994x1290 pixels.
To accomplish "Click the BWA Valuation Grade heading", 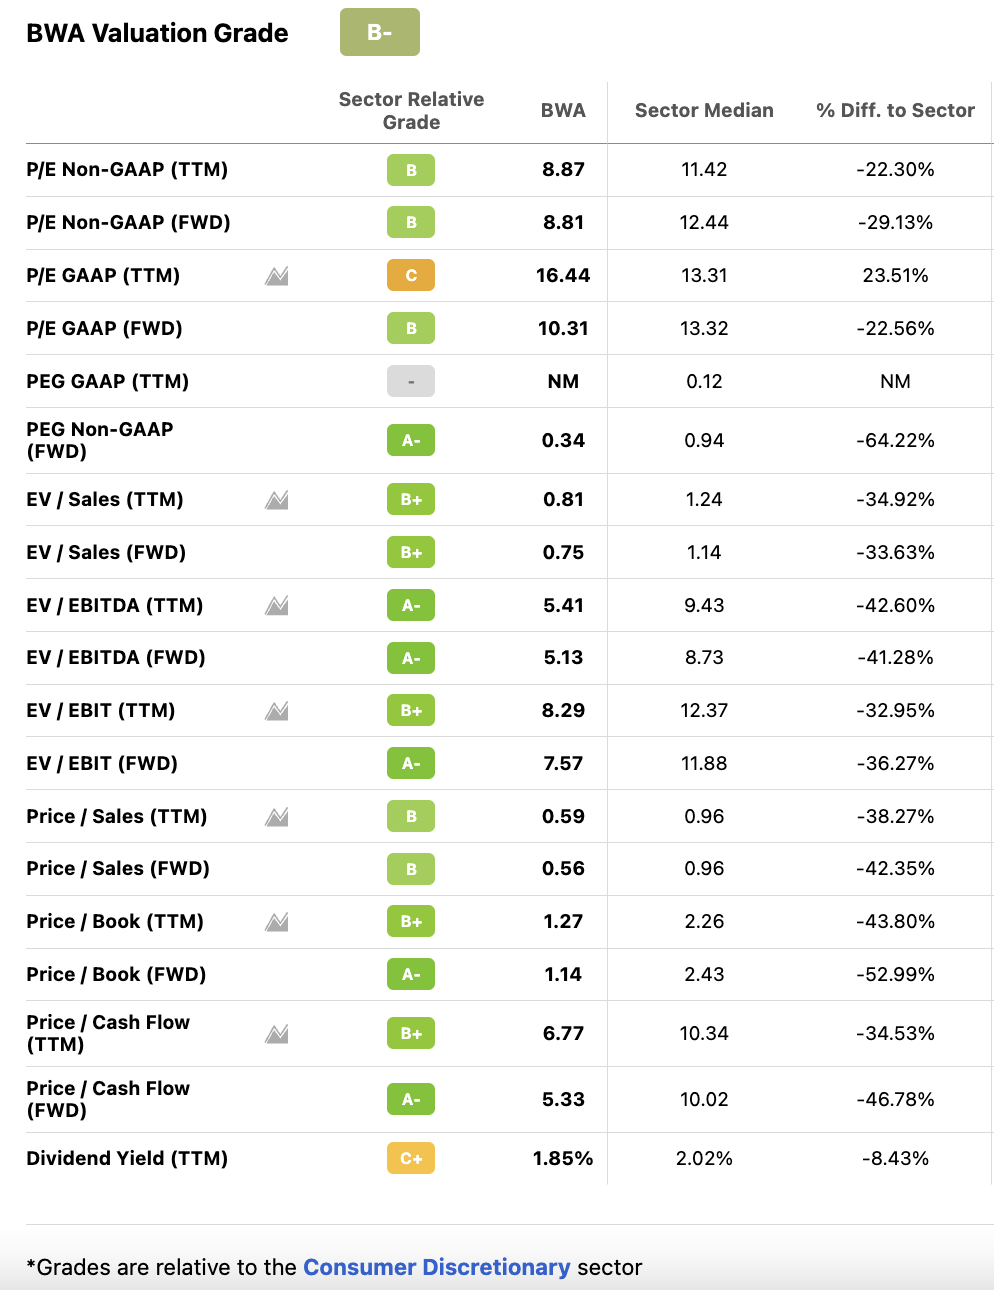I will point(157,33).
